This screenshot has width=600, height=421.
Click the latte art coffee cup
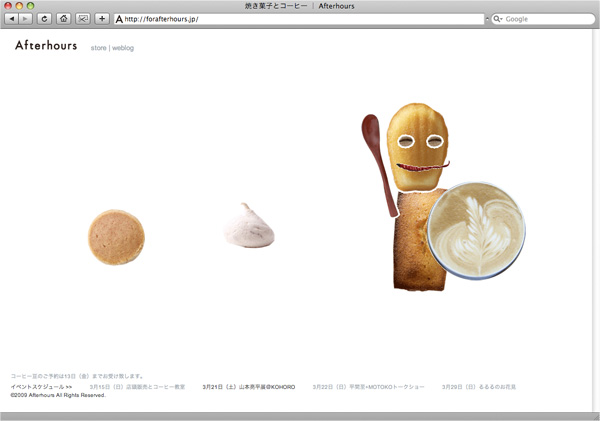476,231
